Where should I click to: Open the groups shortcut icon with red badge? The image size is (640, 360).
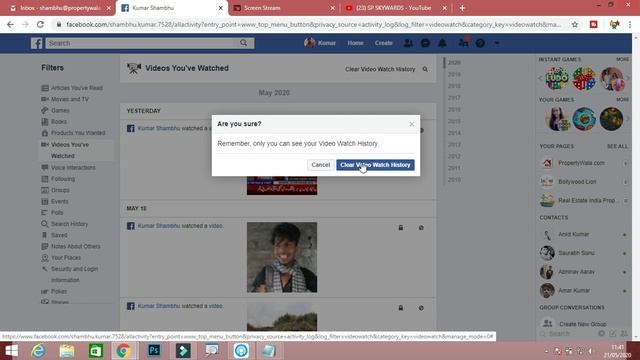[463, 42]
